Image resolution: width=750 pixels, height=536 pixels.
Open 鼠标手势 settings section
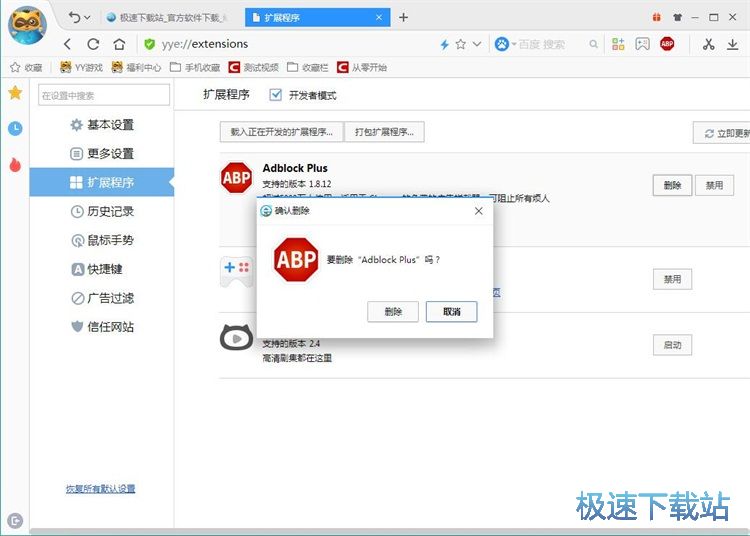pyautogui.click(x=102, y=240)
